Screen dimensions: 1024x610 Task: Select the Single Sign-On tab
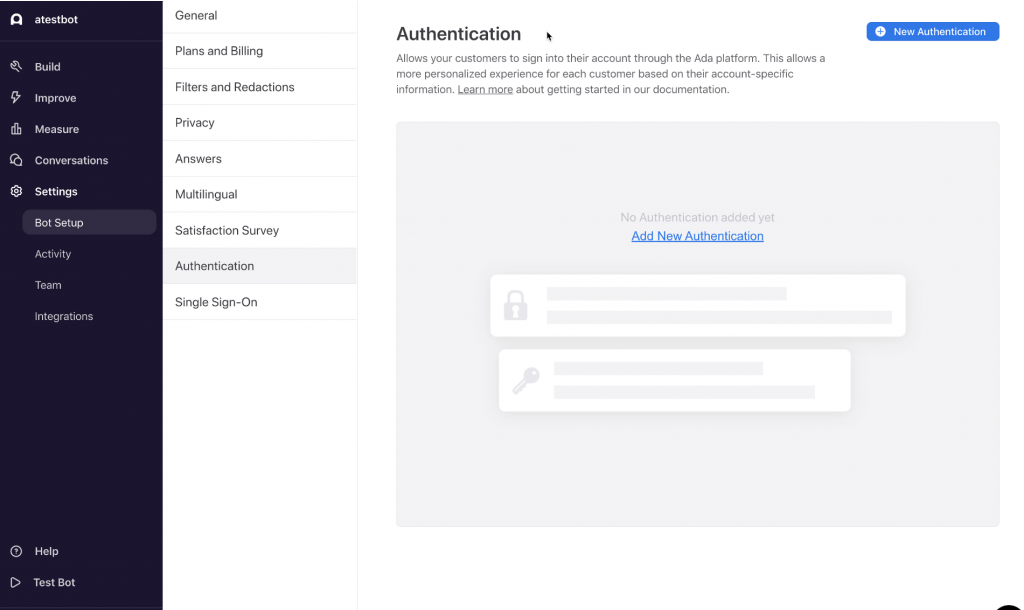260,302
